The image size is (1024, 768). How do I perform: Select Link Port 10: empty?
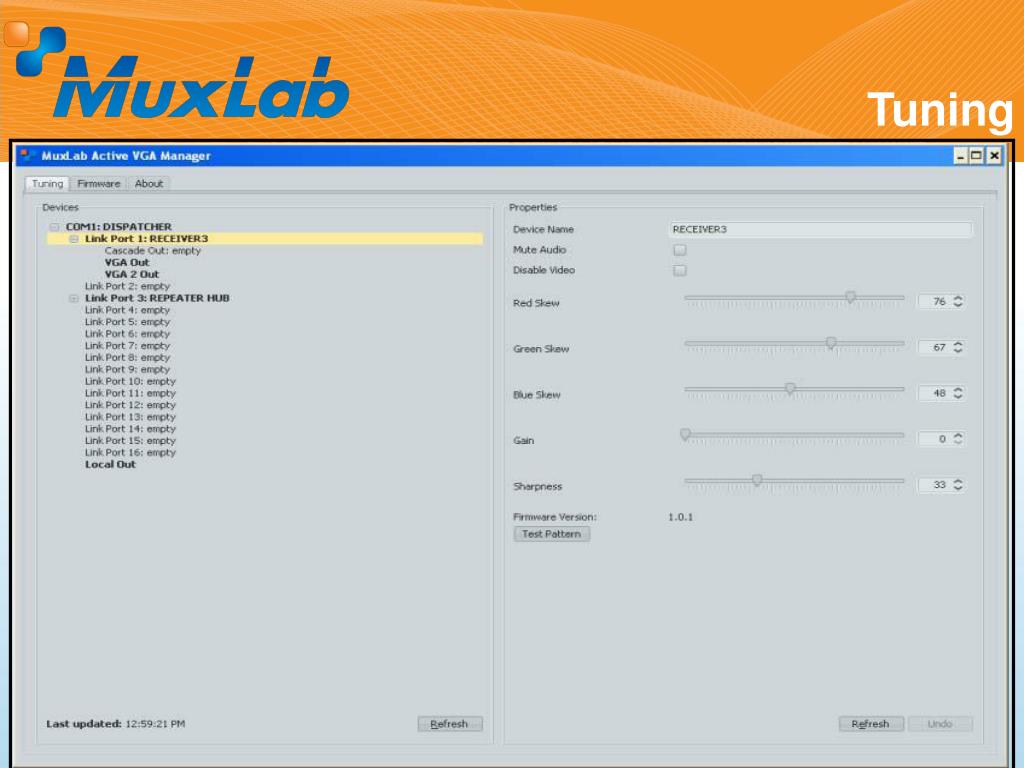[131, 381]
